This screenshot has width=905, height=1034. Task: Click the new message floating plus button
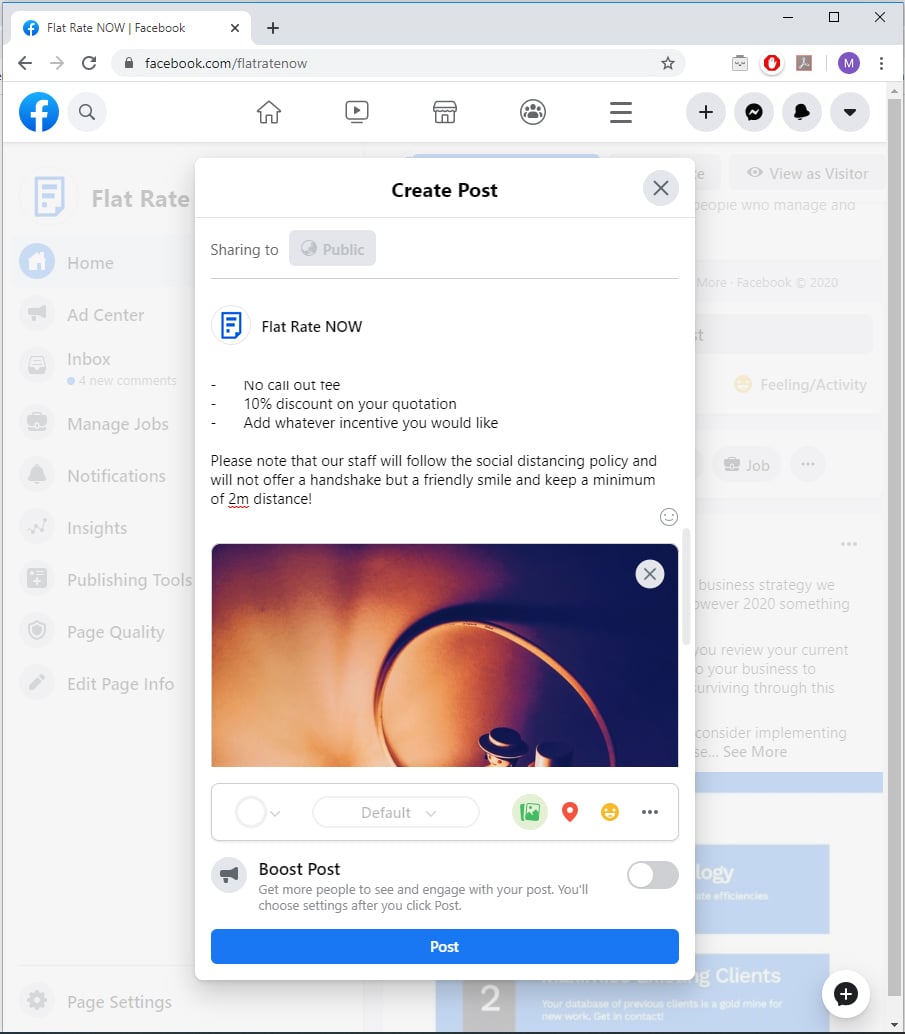(x=846, y=994)
